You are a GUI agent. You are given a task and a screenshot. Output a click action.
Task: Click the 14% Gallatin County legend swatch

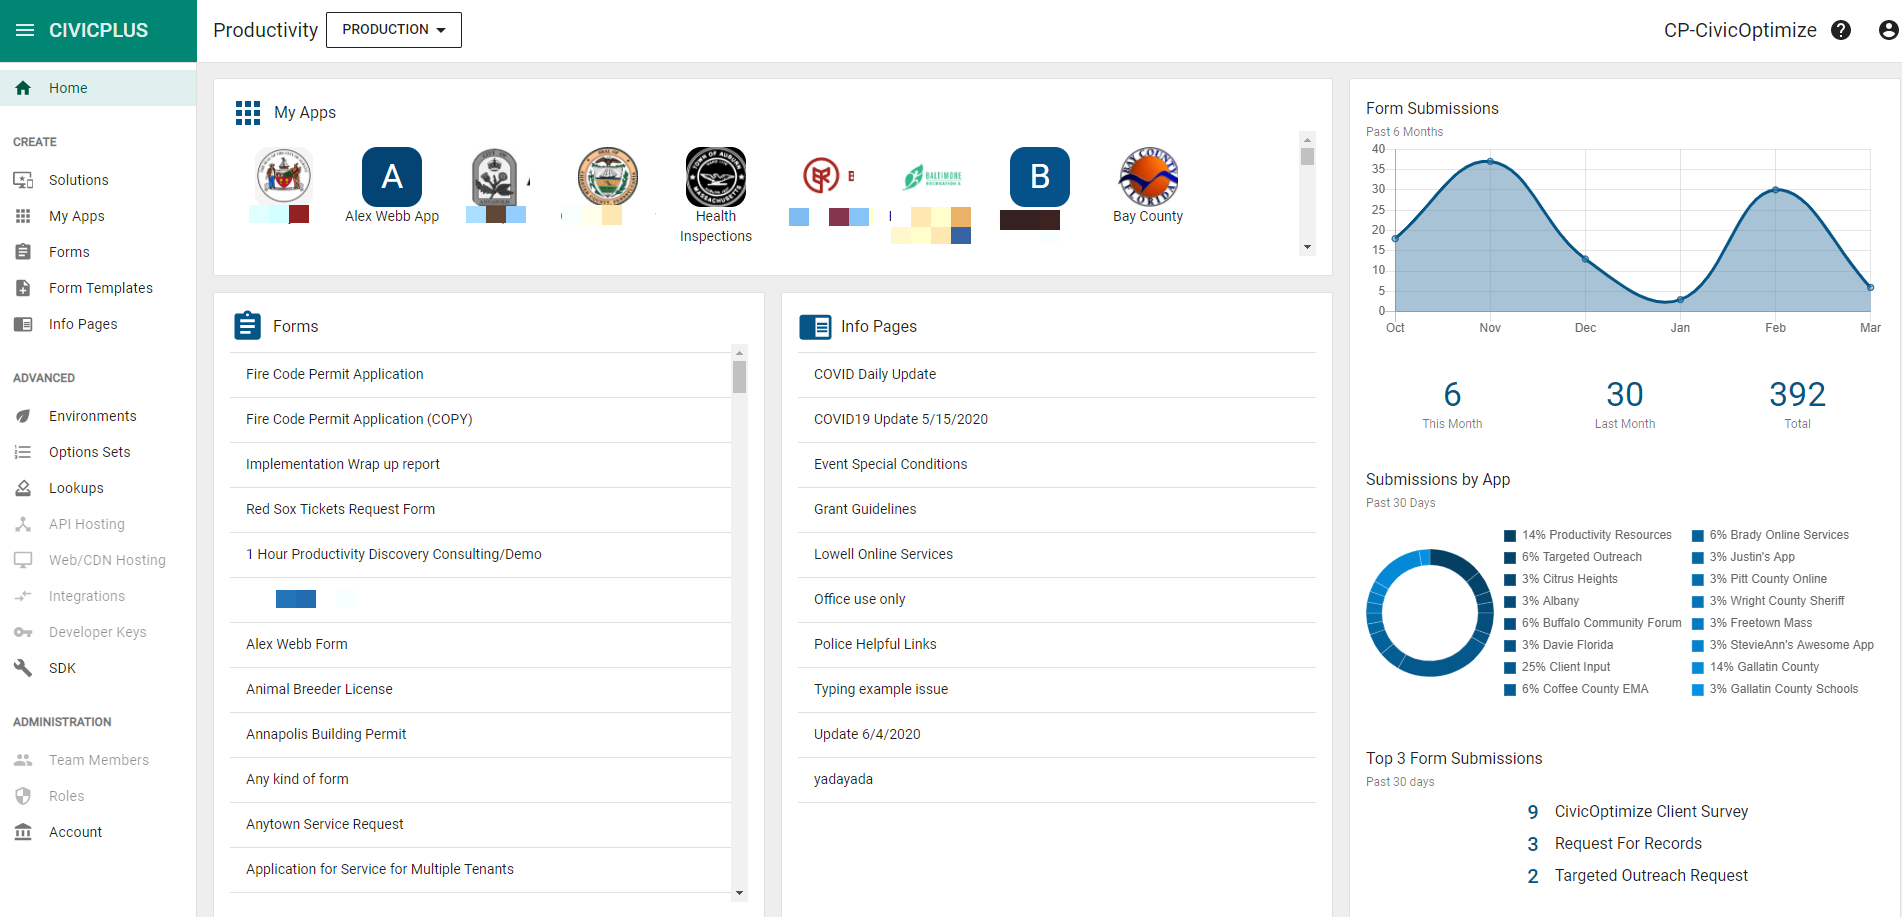[x=1698, y=667]
